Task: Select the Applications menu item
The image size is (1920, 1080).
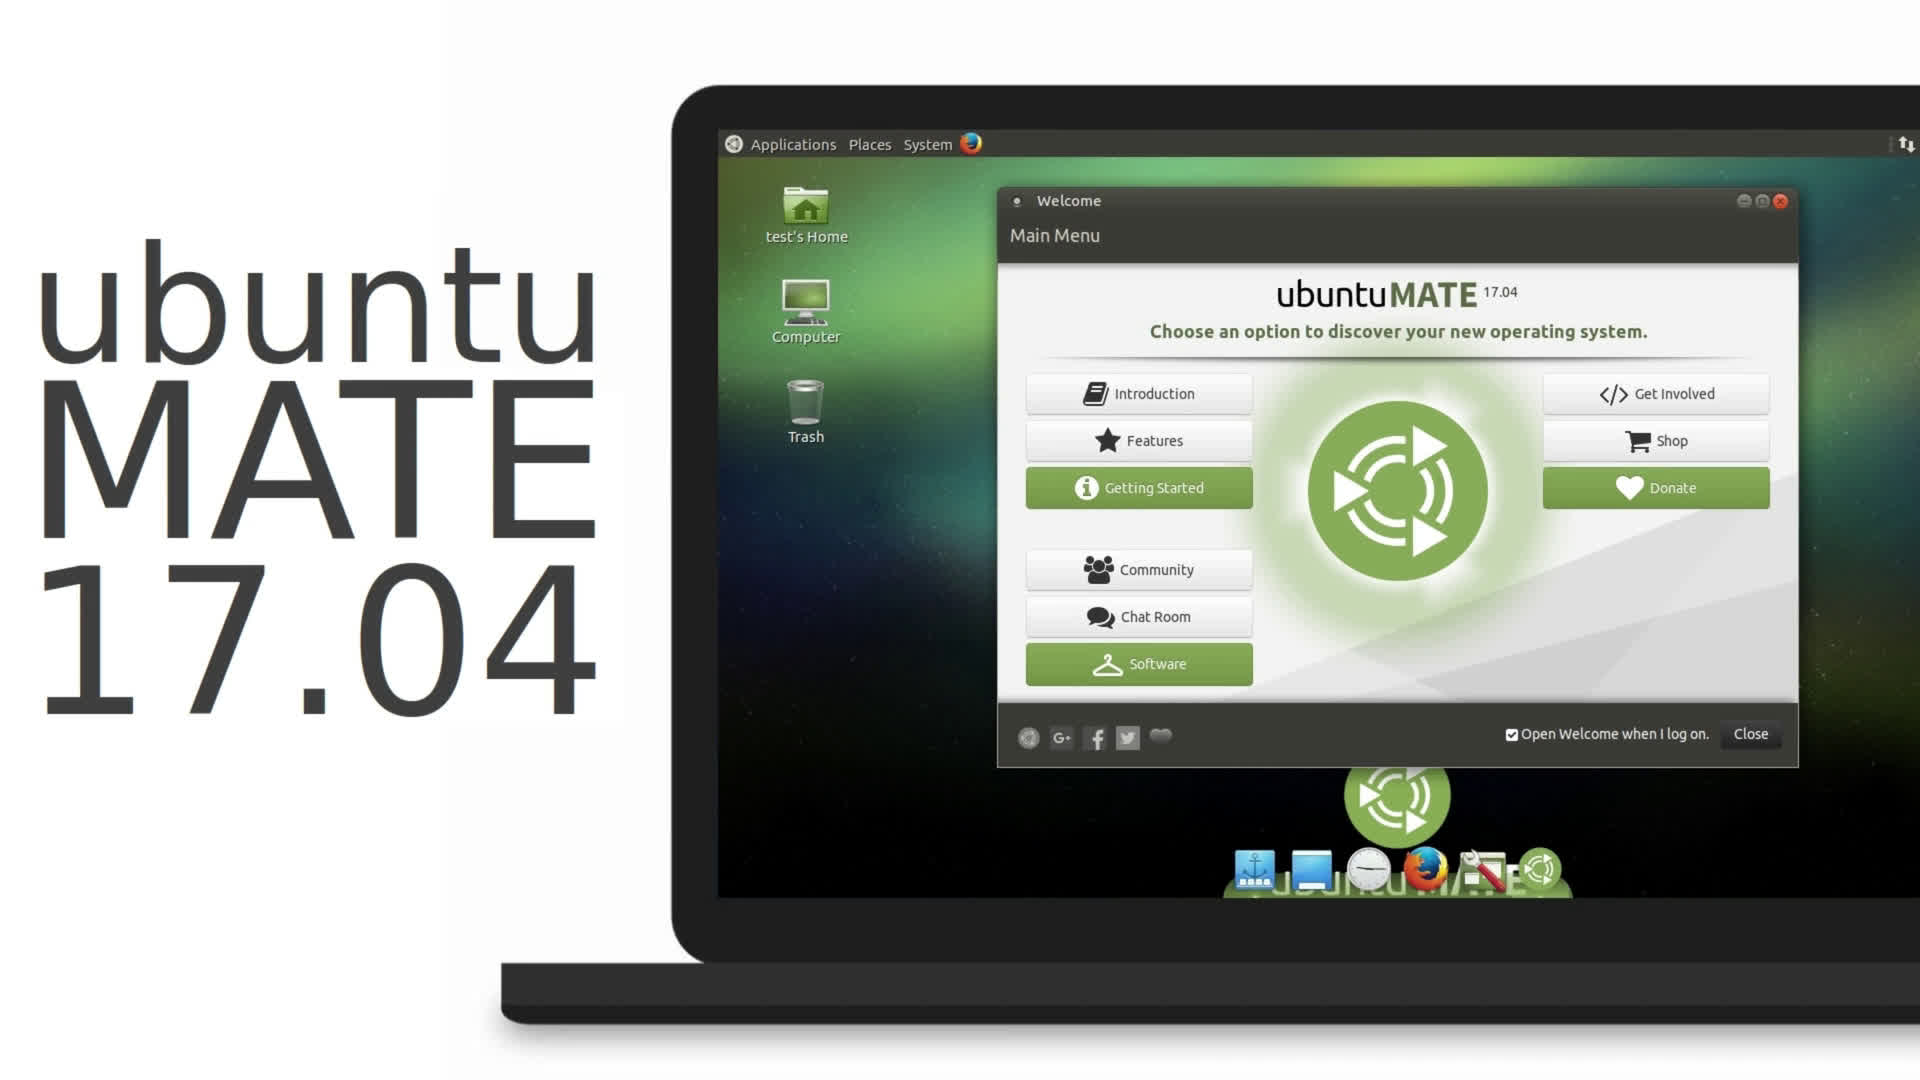Action: pos(793,144)
